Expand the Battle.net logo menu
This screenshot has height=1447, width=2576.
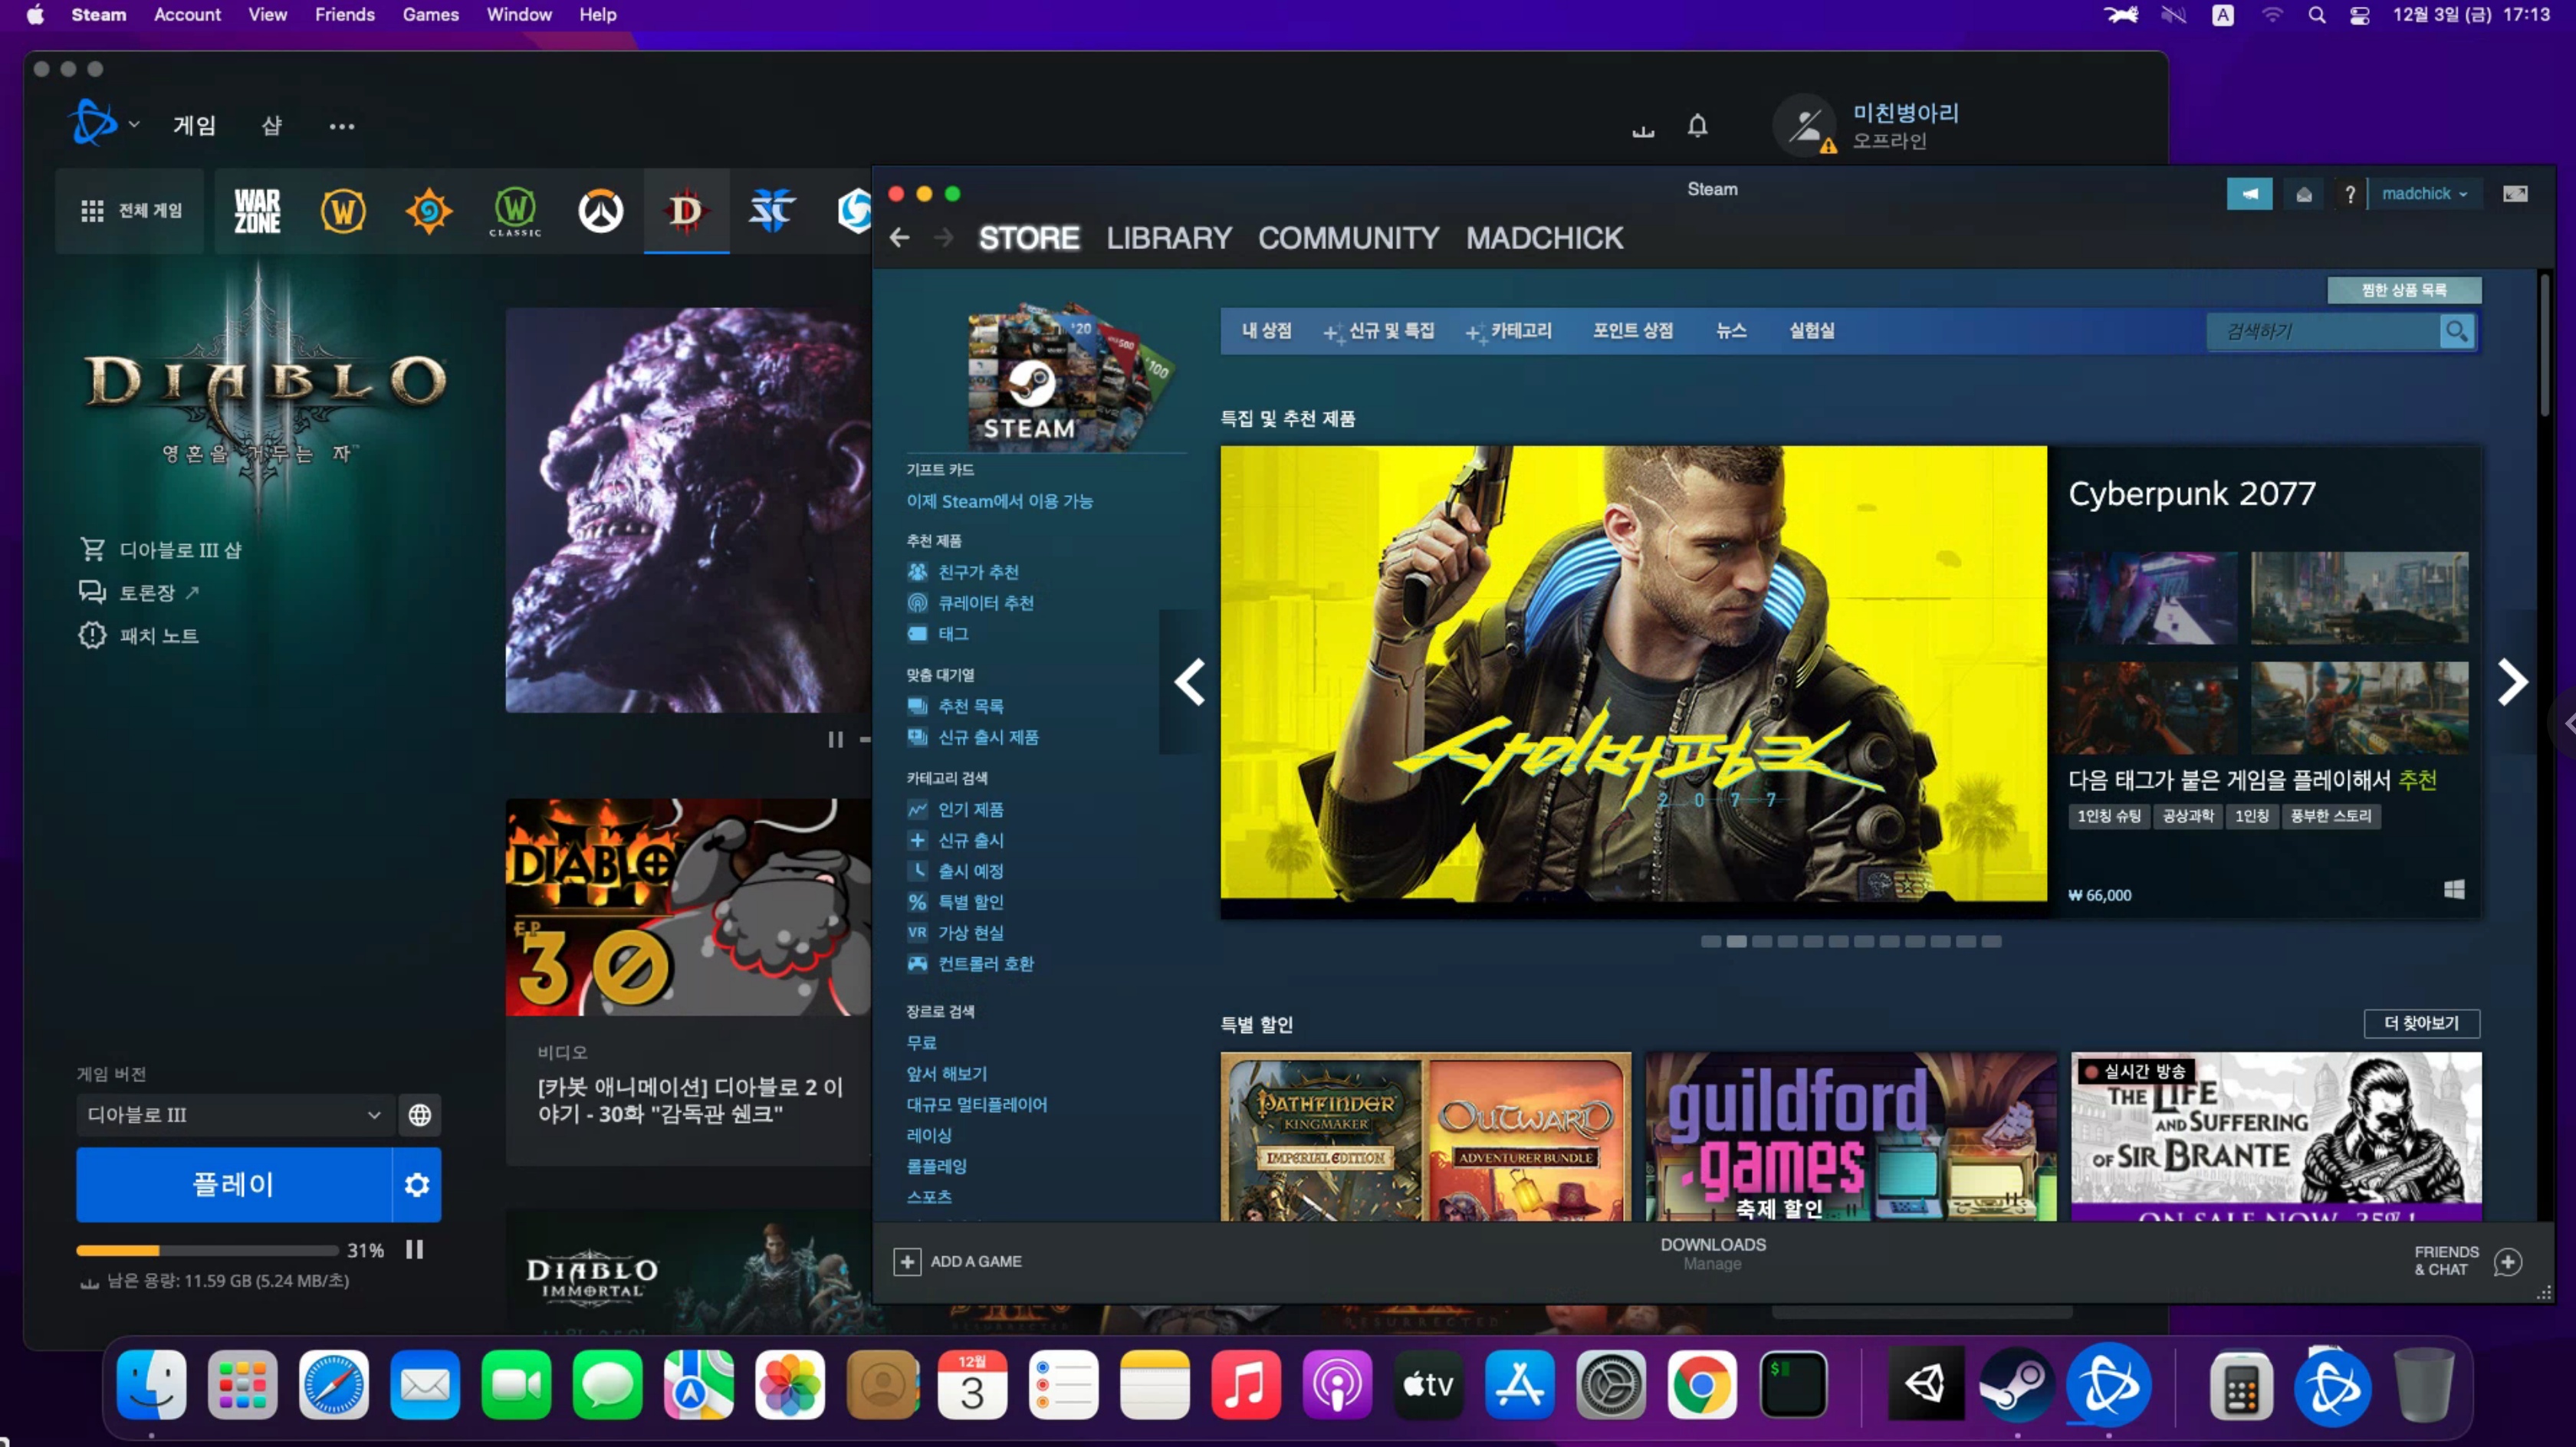tap(104, 125)
